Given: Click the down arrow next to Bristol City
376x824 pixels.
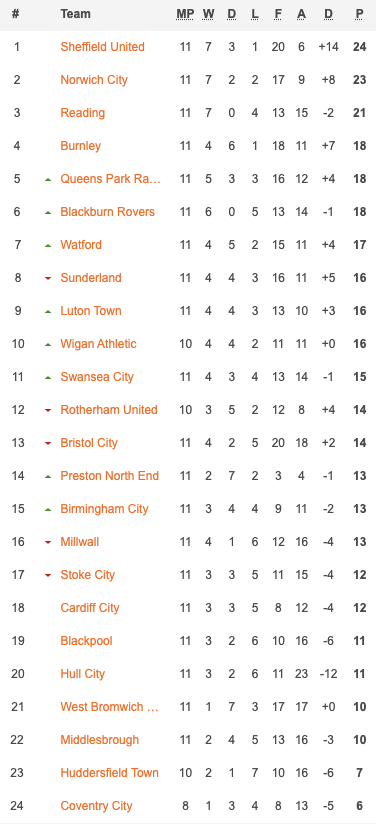Looking at the screenshot, I should [x=48, y=443].
